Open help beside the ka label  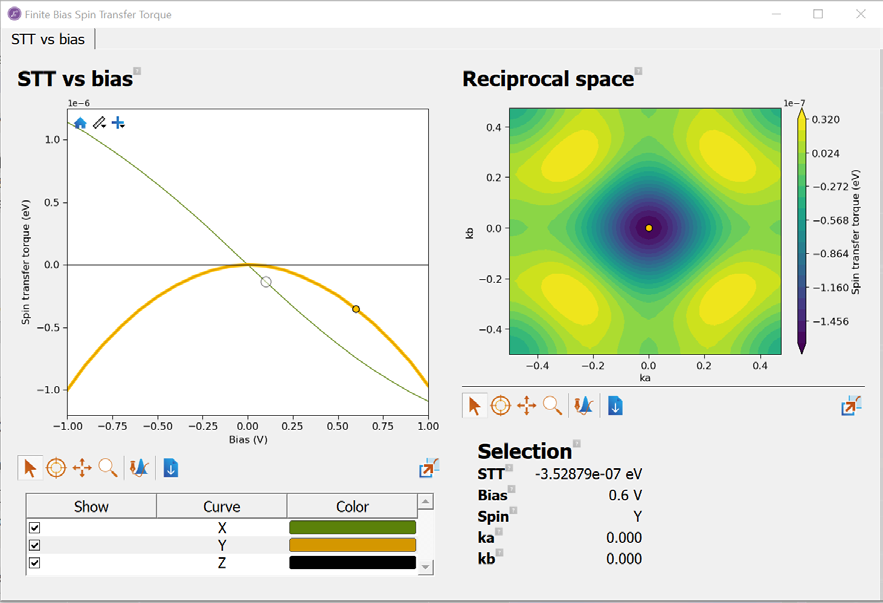tap(498, 531)
